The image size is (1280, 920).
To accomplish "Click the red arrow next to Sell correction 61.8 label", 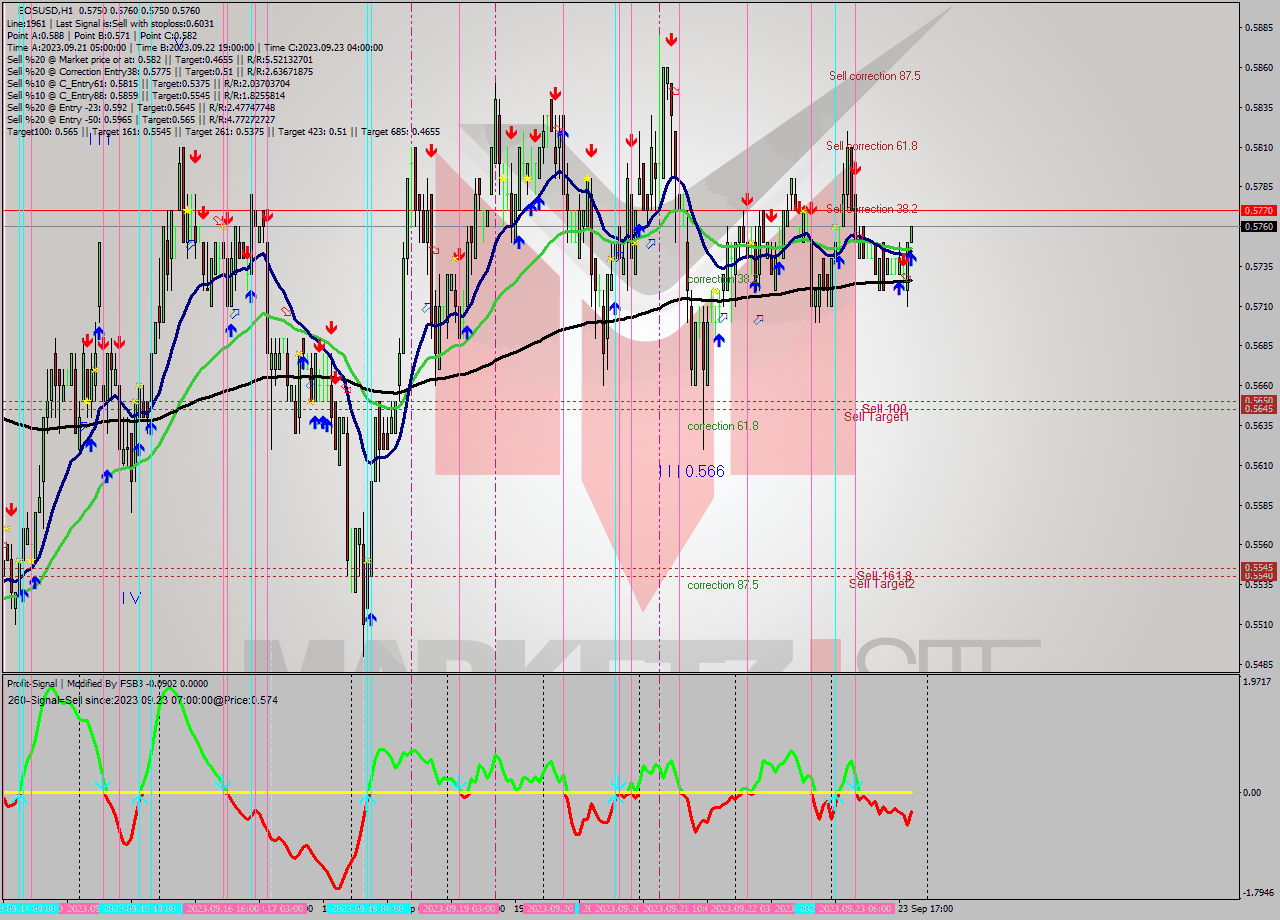I will [x=855, y=169].
